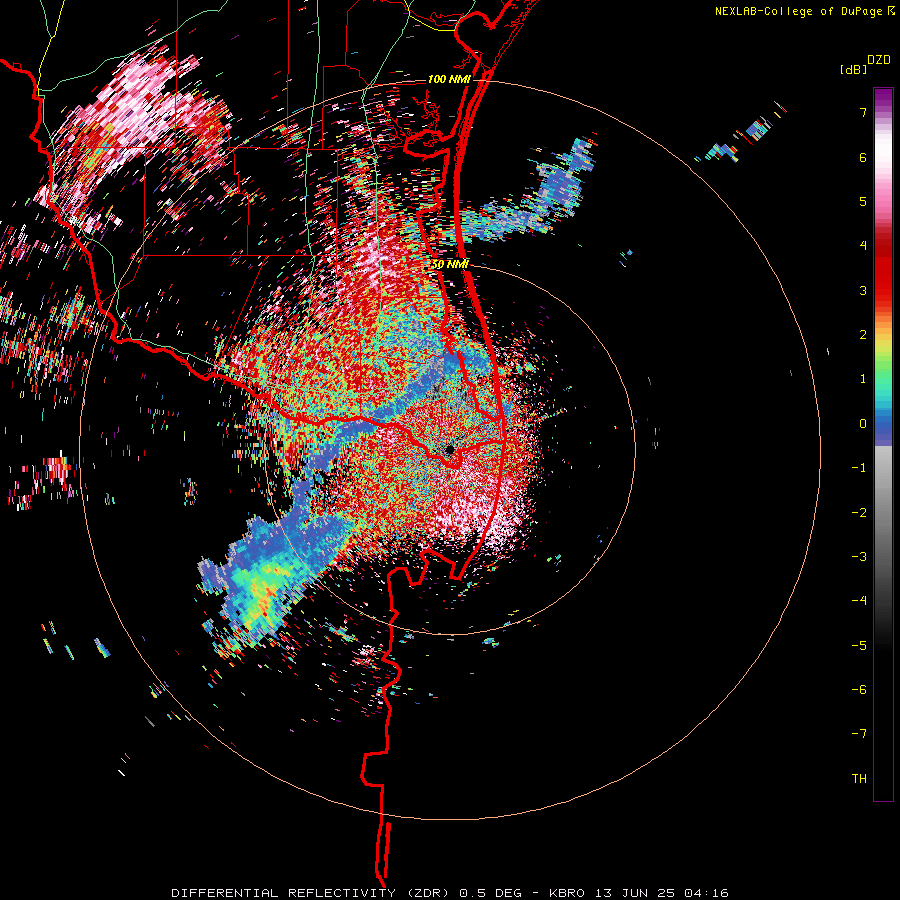Click the NEXLAB-College of DuPage credit text
The width and height of the screenshot is (900, 900).
click(798, 11)
